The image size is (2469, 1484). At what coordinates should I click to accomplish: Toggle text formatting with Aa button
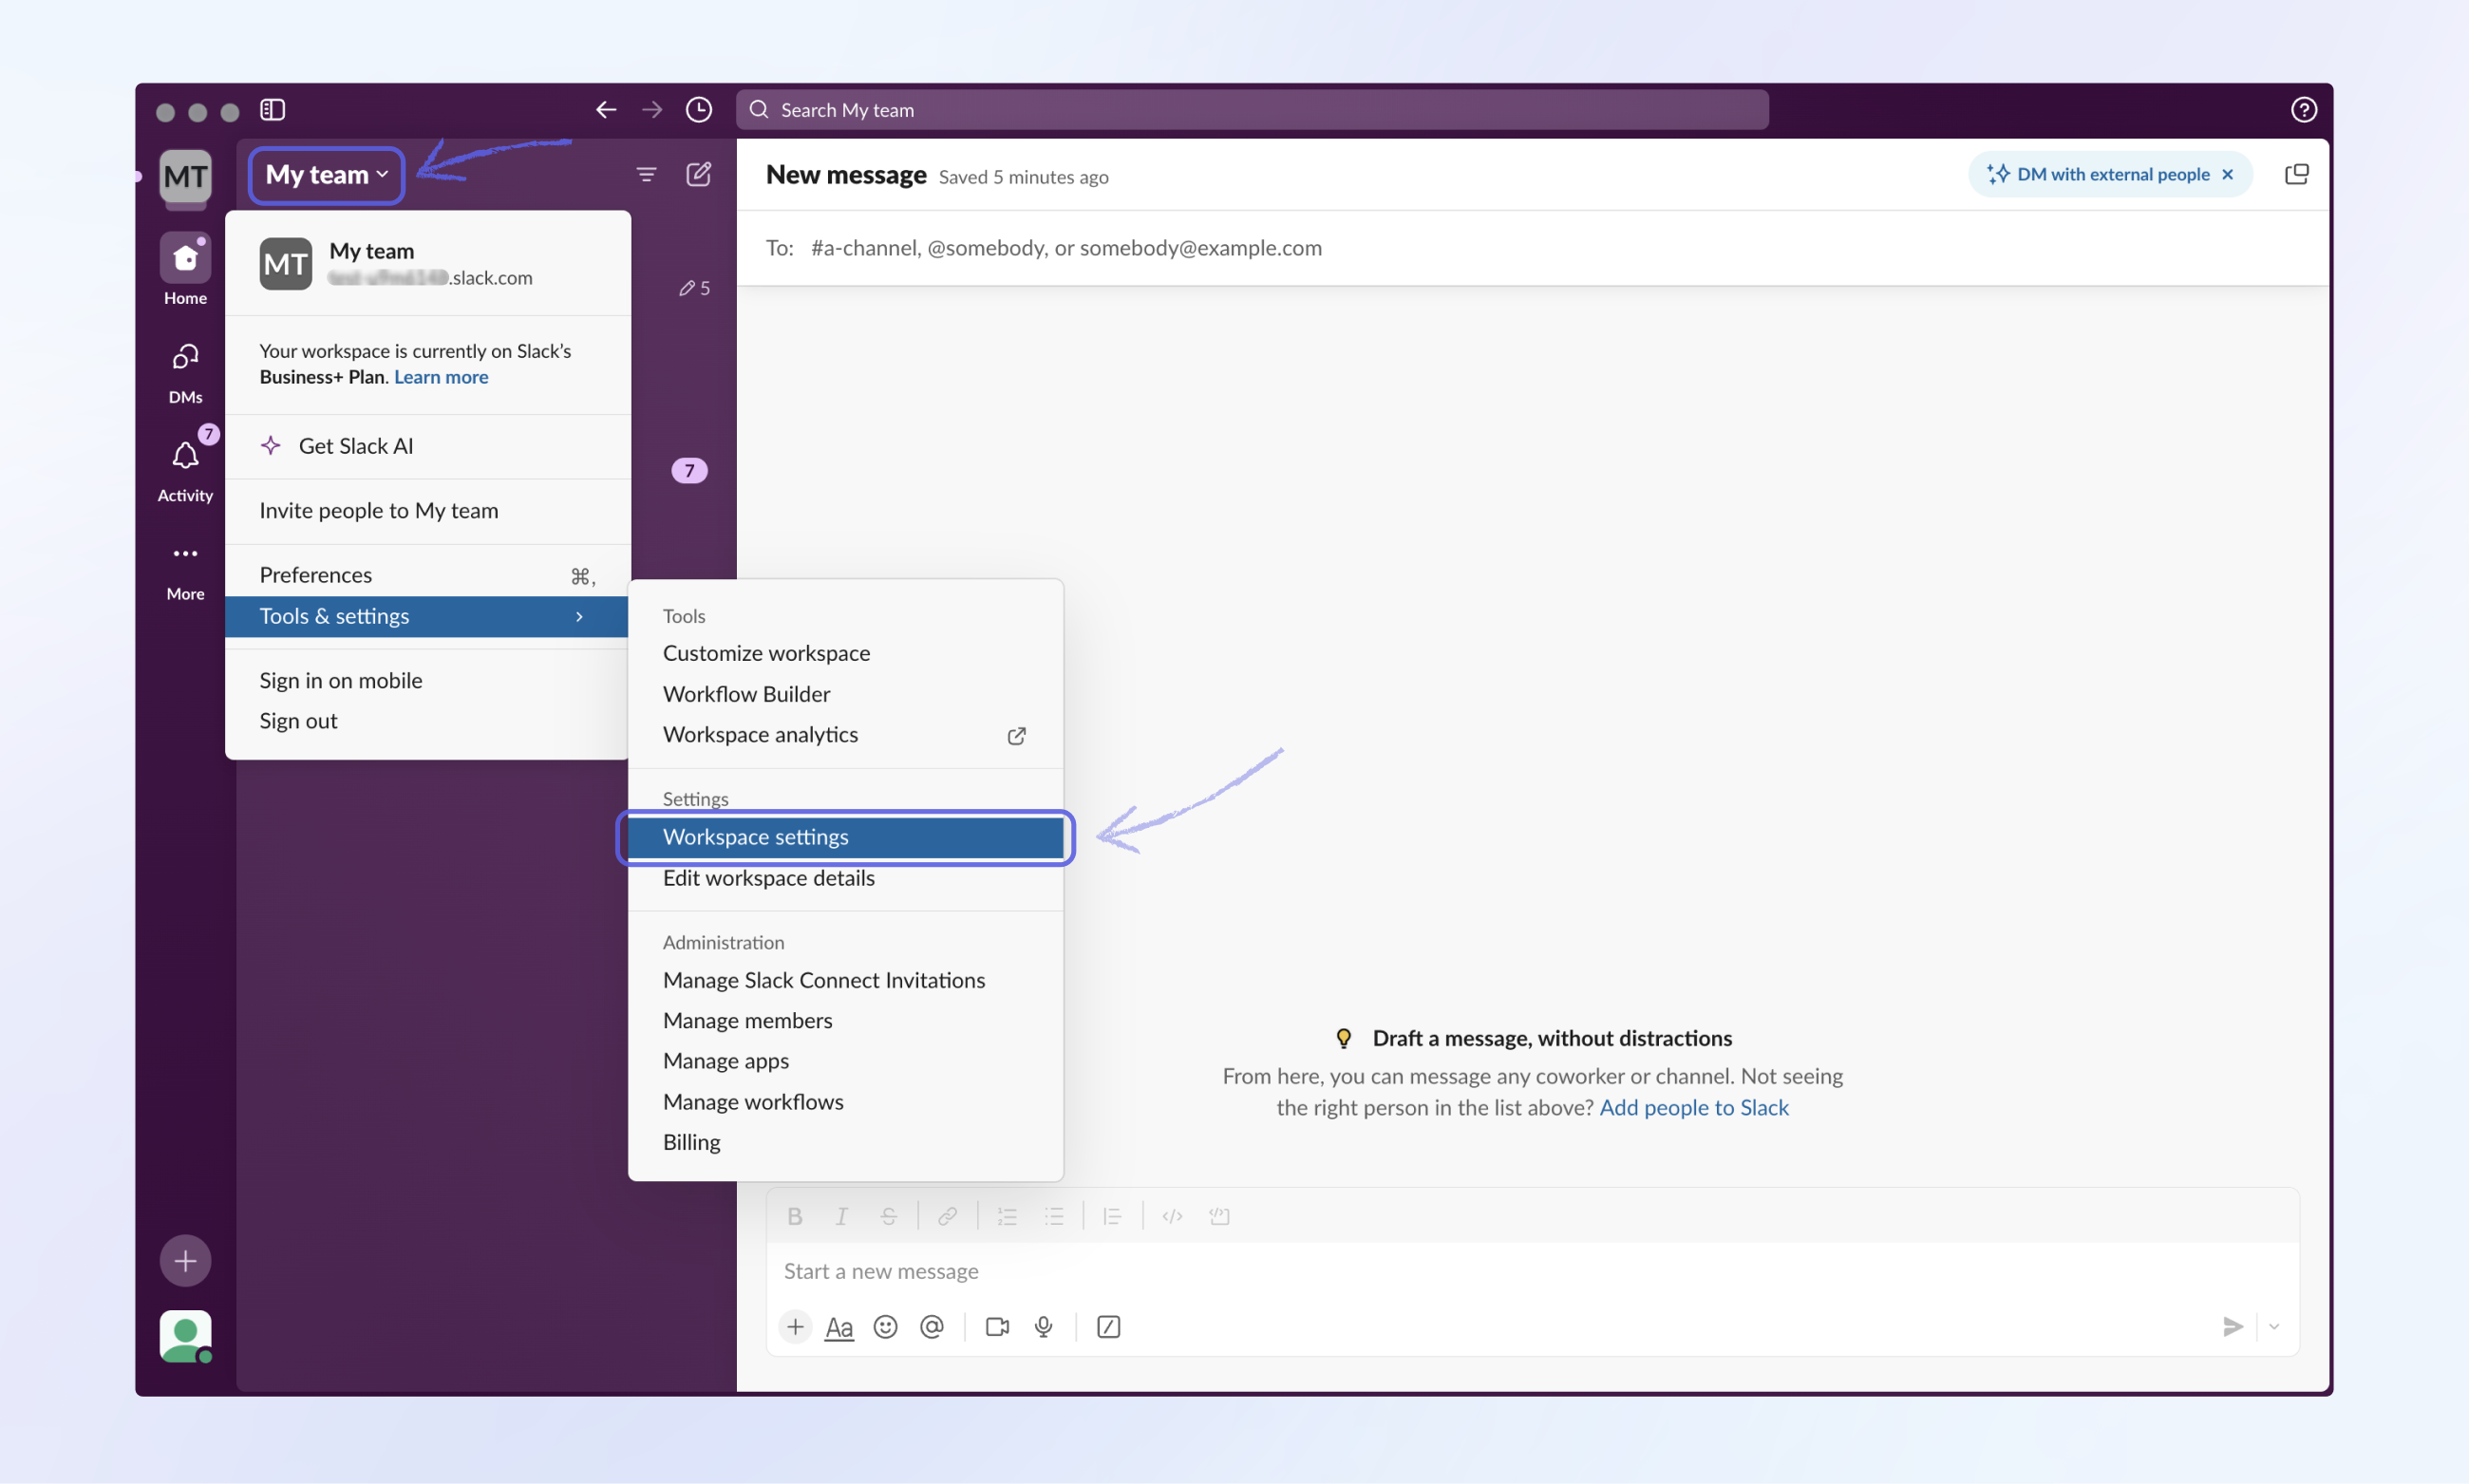[839, 1327]
